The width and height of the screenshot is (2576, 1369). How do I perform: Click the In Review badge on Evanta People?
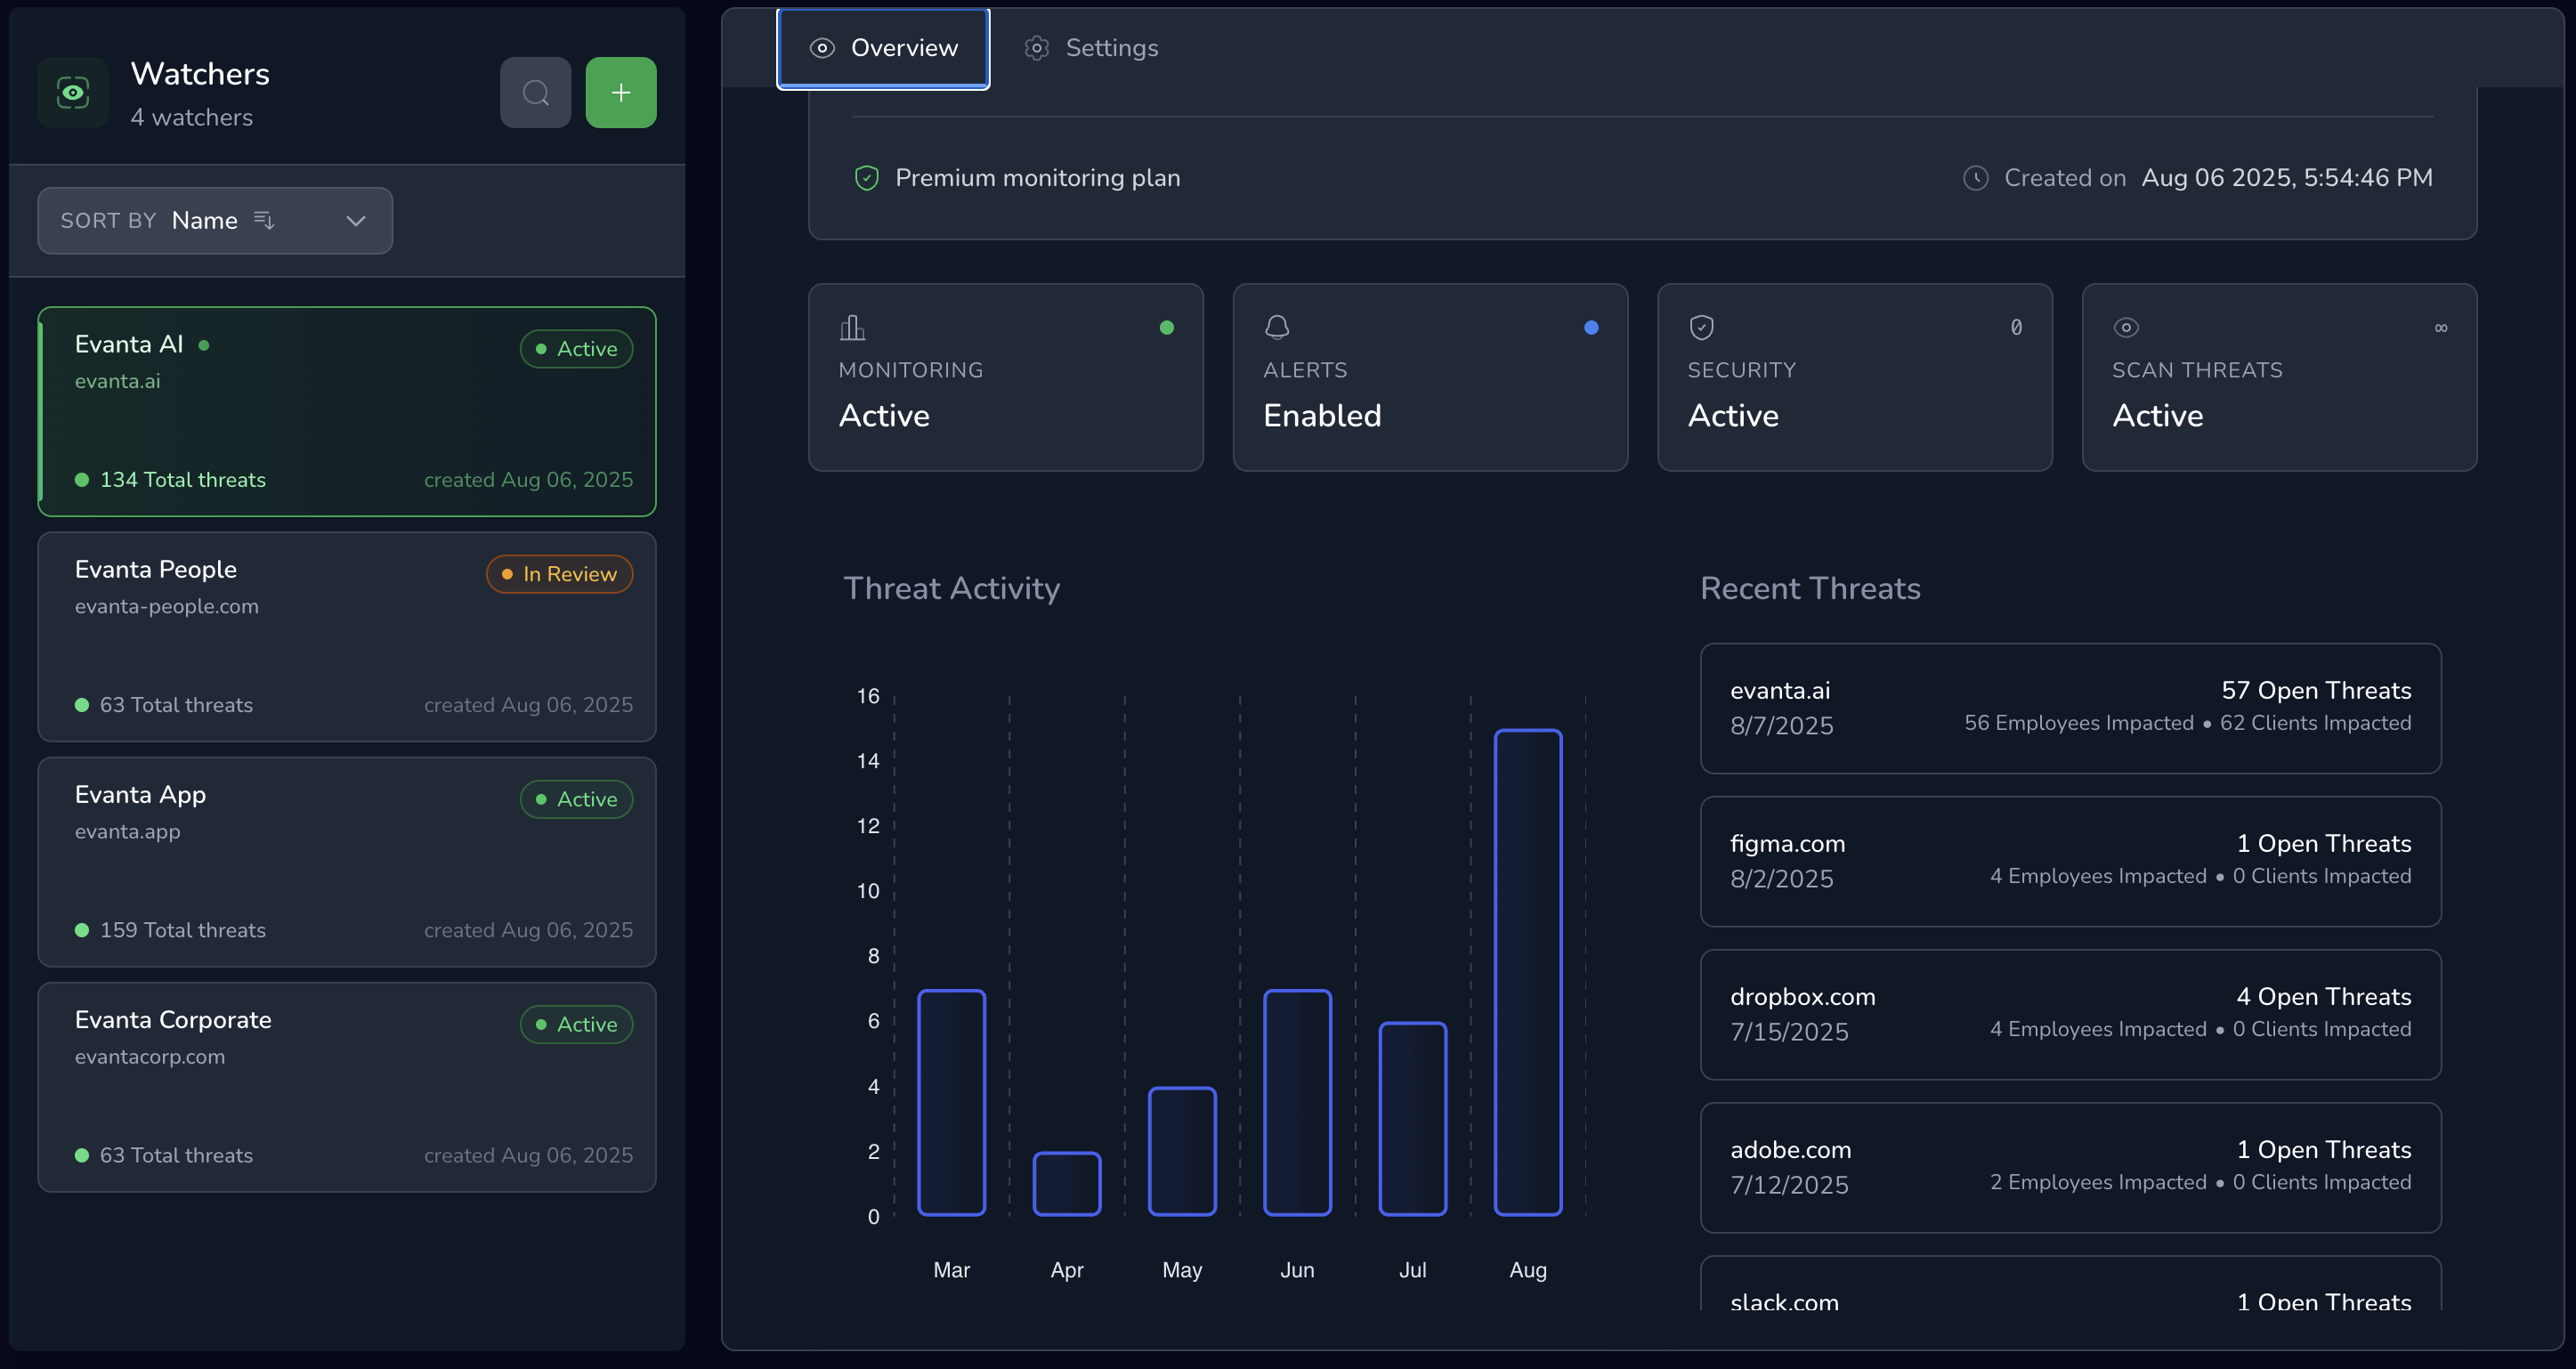pyautogui.click(x=559, y=574)
